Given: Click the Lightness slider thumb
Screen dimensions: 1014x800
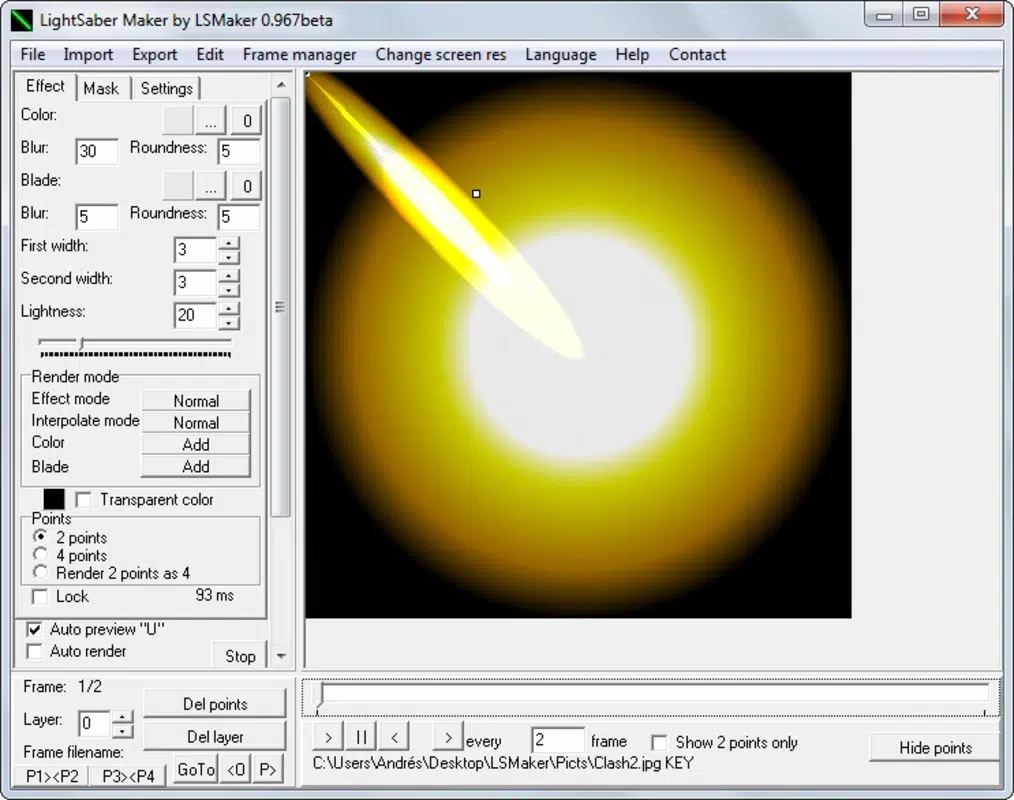Looking at the screenshot, I should pyautogui.click(x=81, y=343).
